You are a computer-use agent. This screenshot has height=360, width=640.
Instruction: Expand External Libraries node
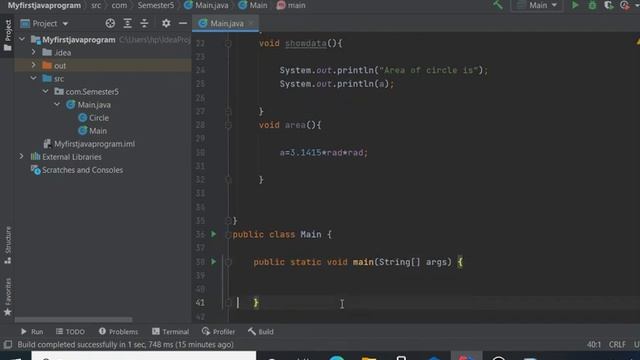click(22, 156)
